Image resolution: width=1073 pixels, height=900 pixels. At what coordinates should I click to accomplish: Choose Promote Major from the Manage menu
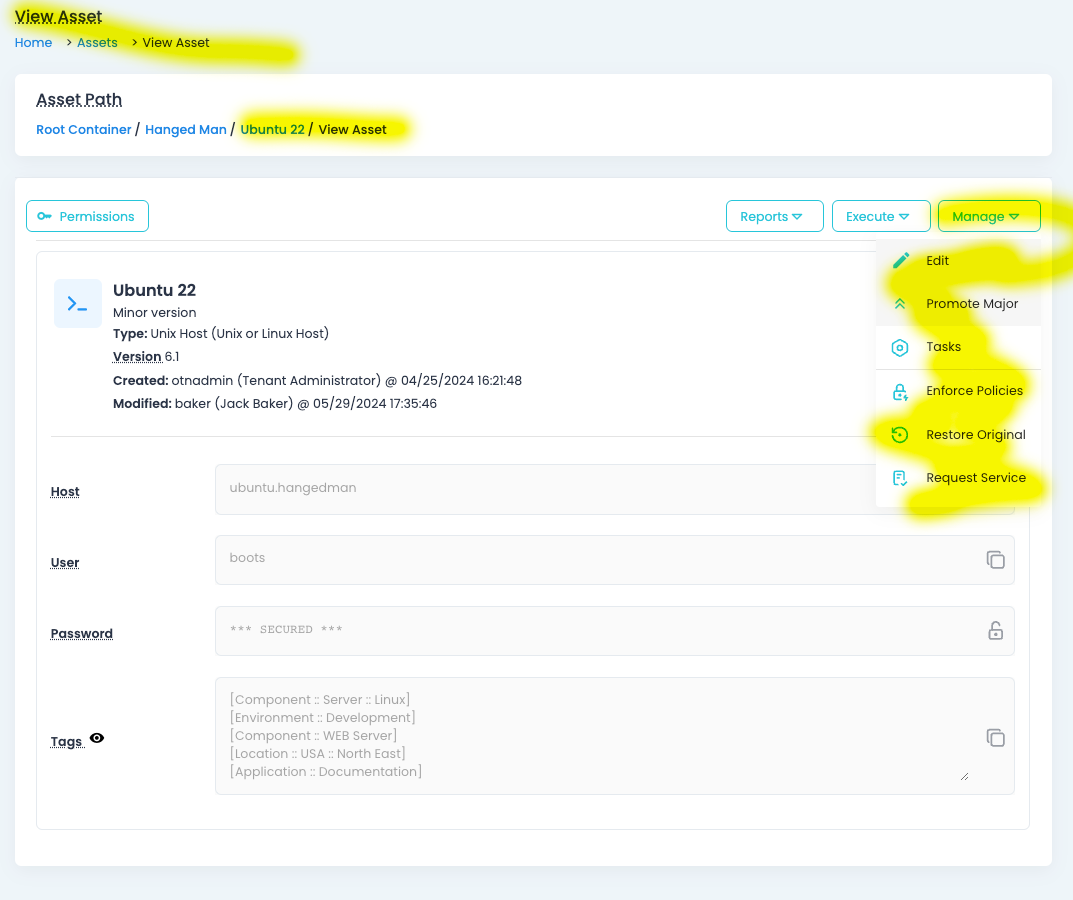pyautogui.click(x=965, y=303)
